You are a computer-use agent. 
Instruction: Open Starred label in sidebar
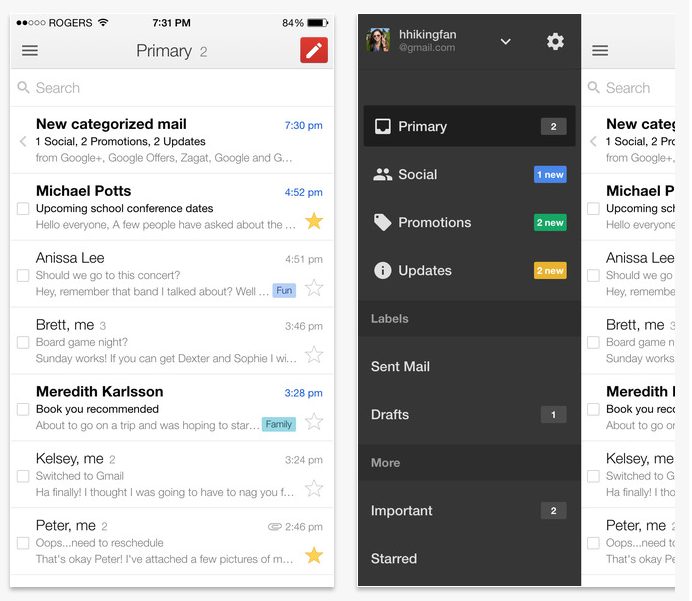tap(469, 559)
